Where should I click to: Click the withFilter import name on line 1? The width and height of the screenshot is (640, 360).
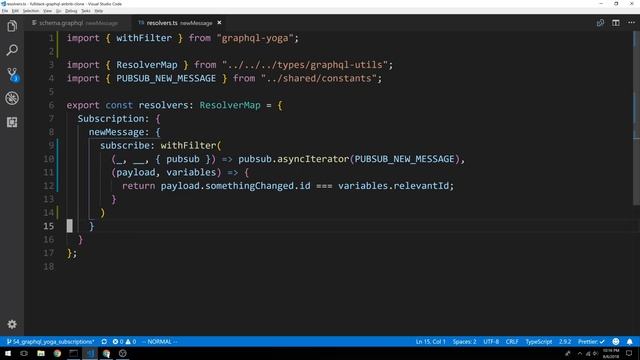point(144,38)
